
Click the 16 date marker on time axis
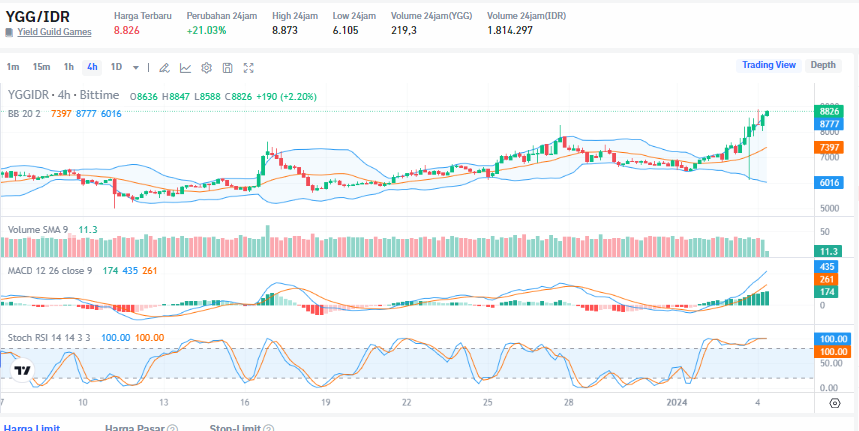244,403
